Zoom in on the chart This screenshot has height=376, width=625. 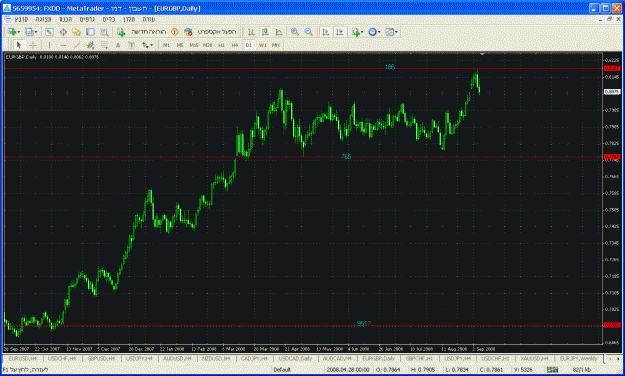pyautogui.click(x=295, y=32)
